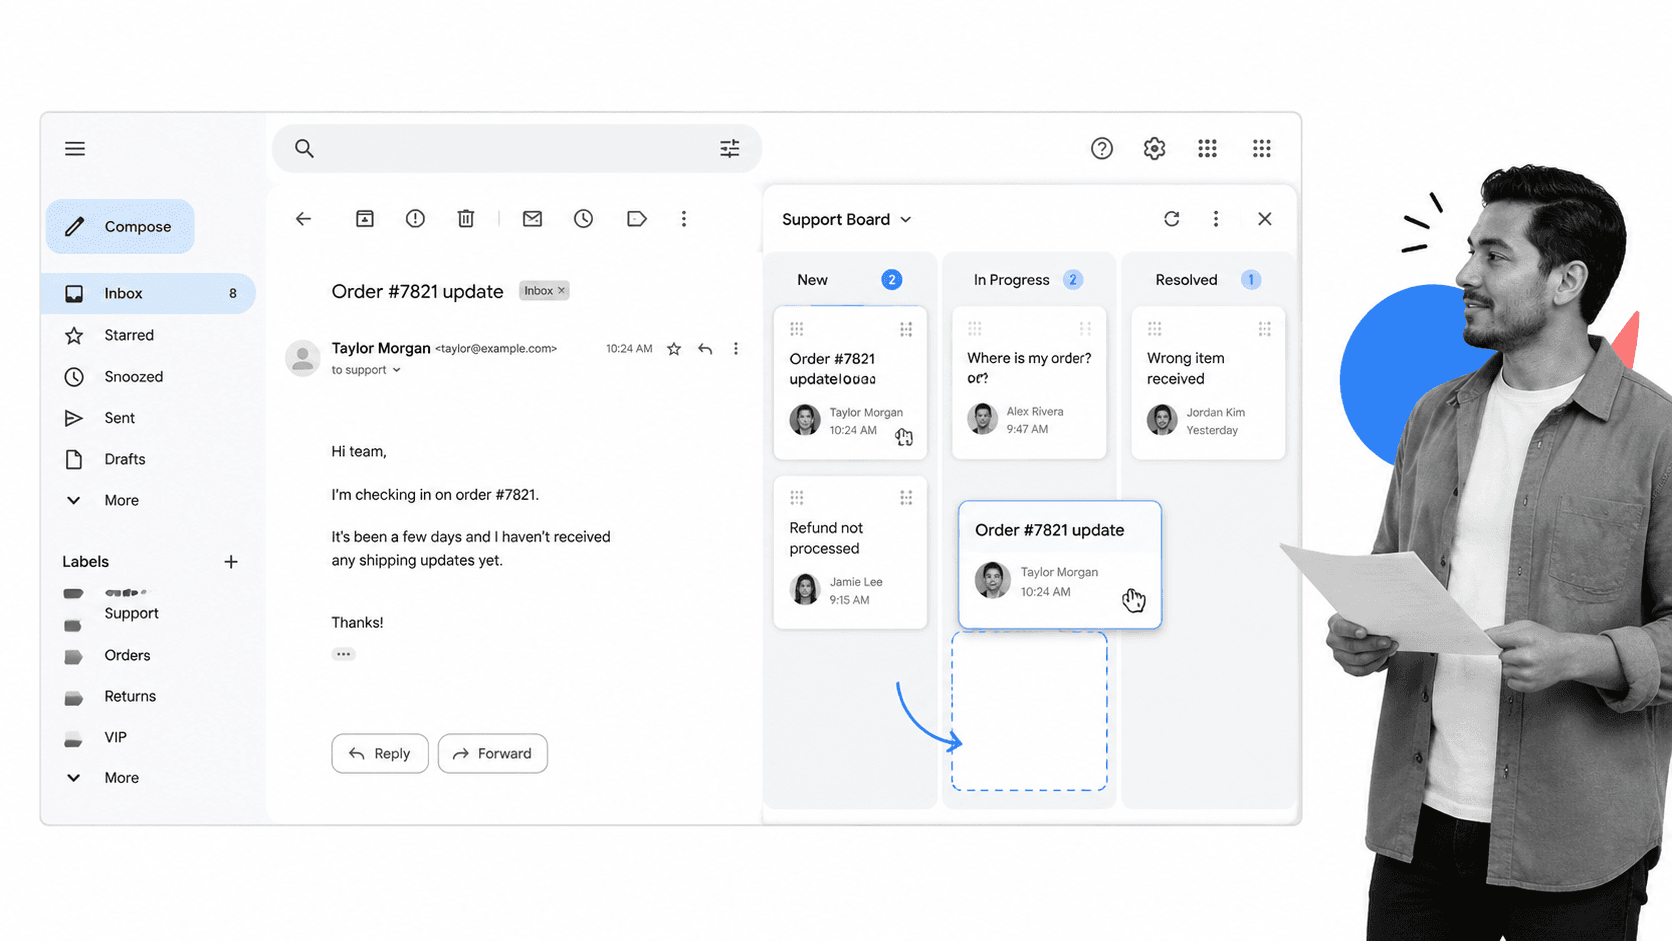The image size is (1672, 941).
Task: Click the Reply button
Action: [x=380, y=754]
